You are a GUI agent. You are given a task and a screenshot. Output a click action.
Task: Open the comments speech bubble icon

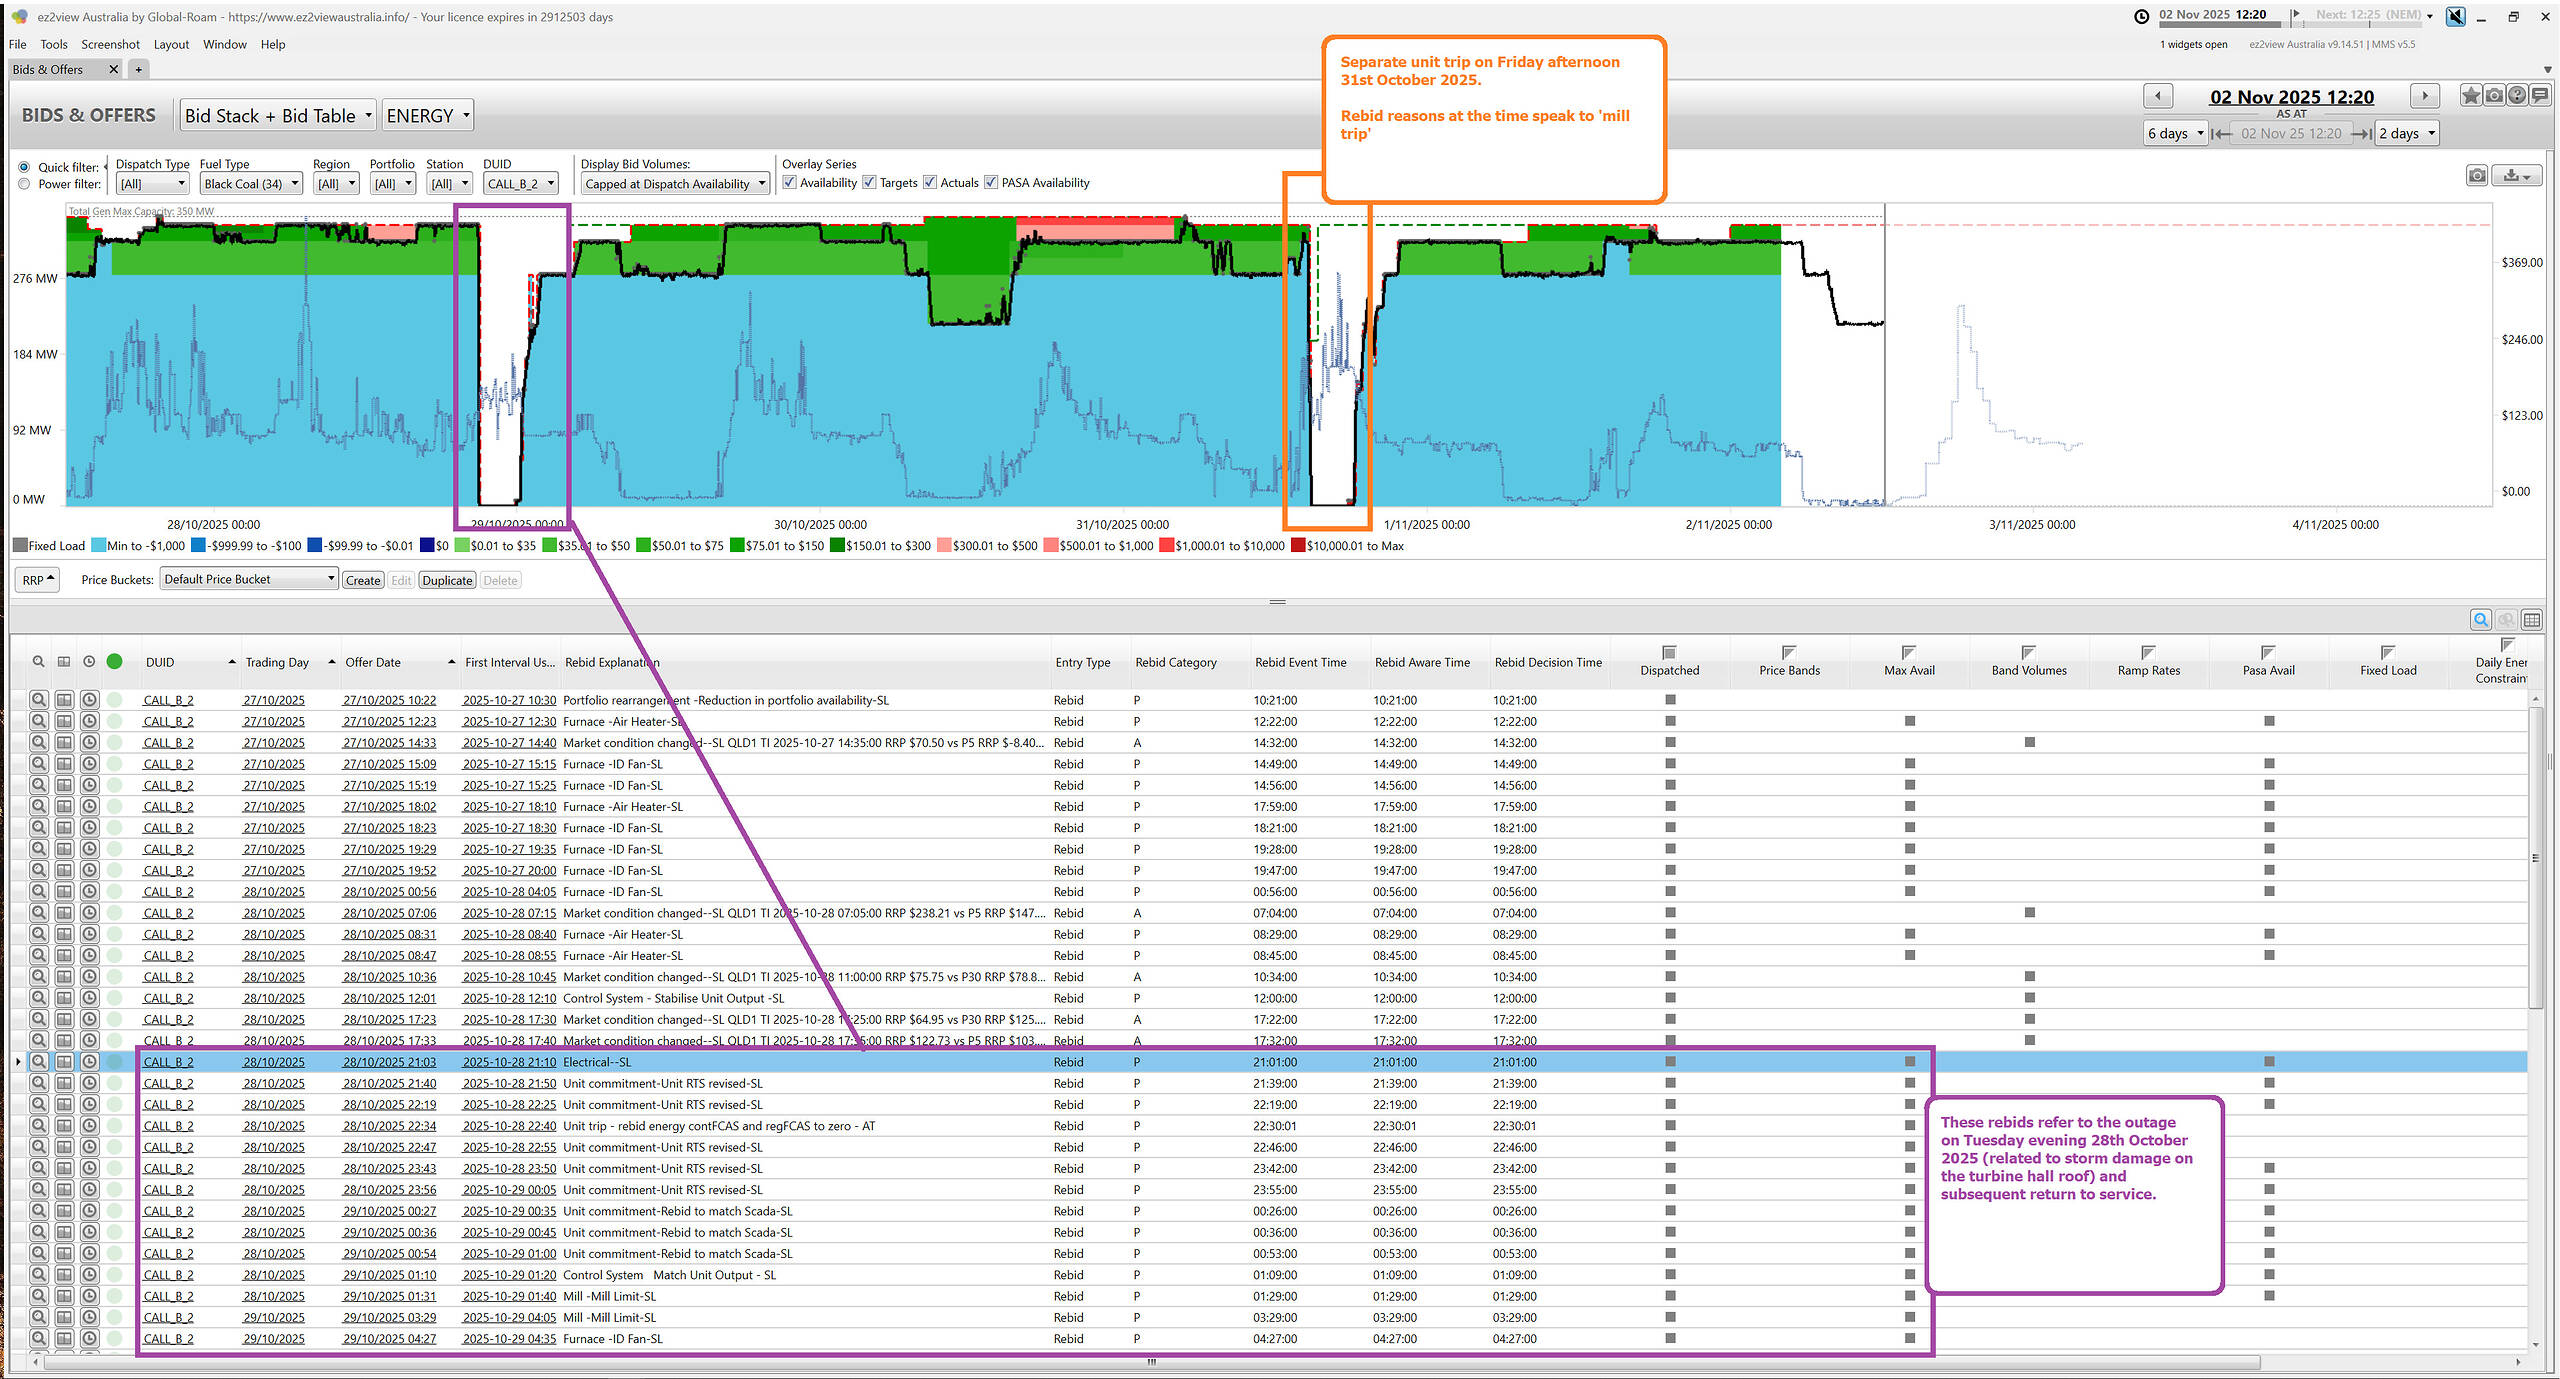pos(2540,96)
